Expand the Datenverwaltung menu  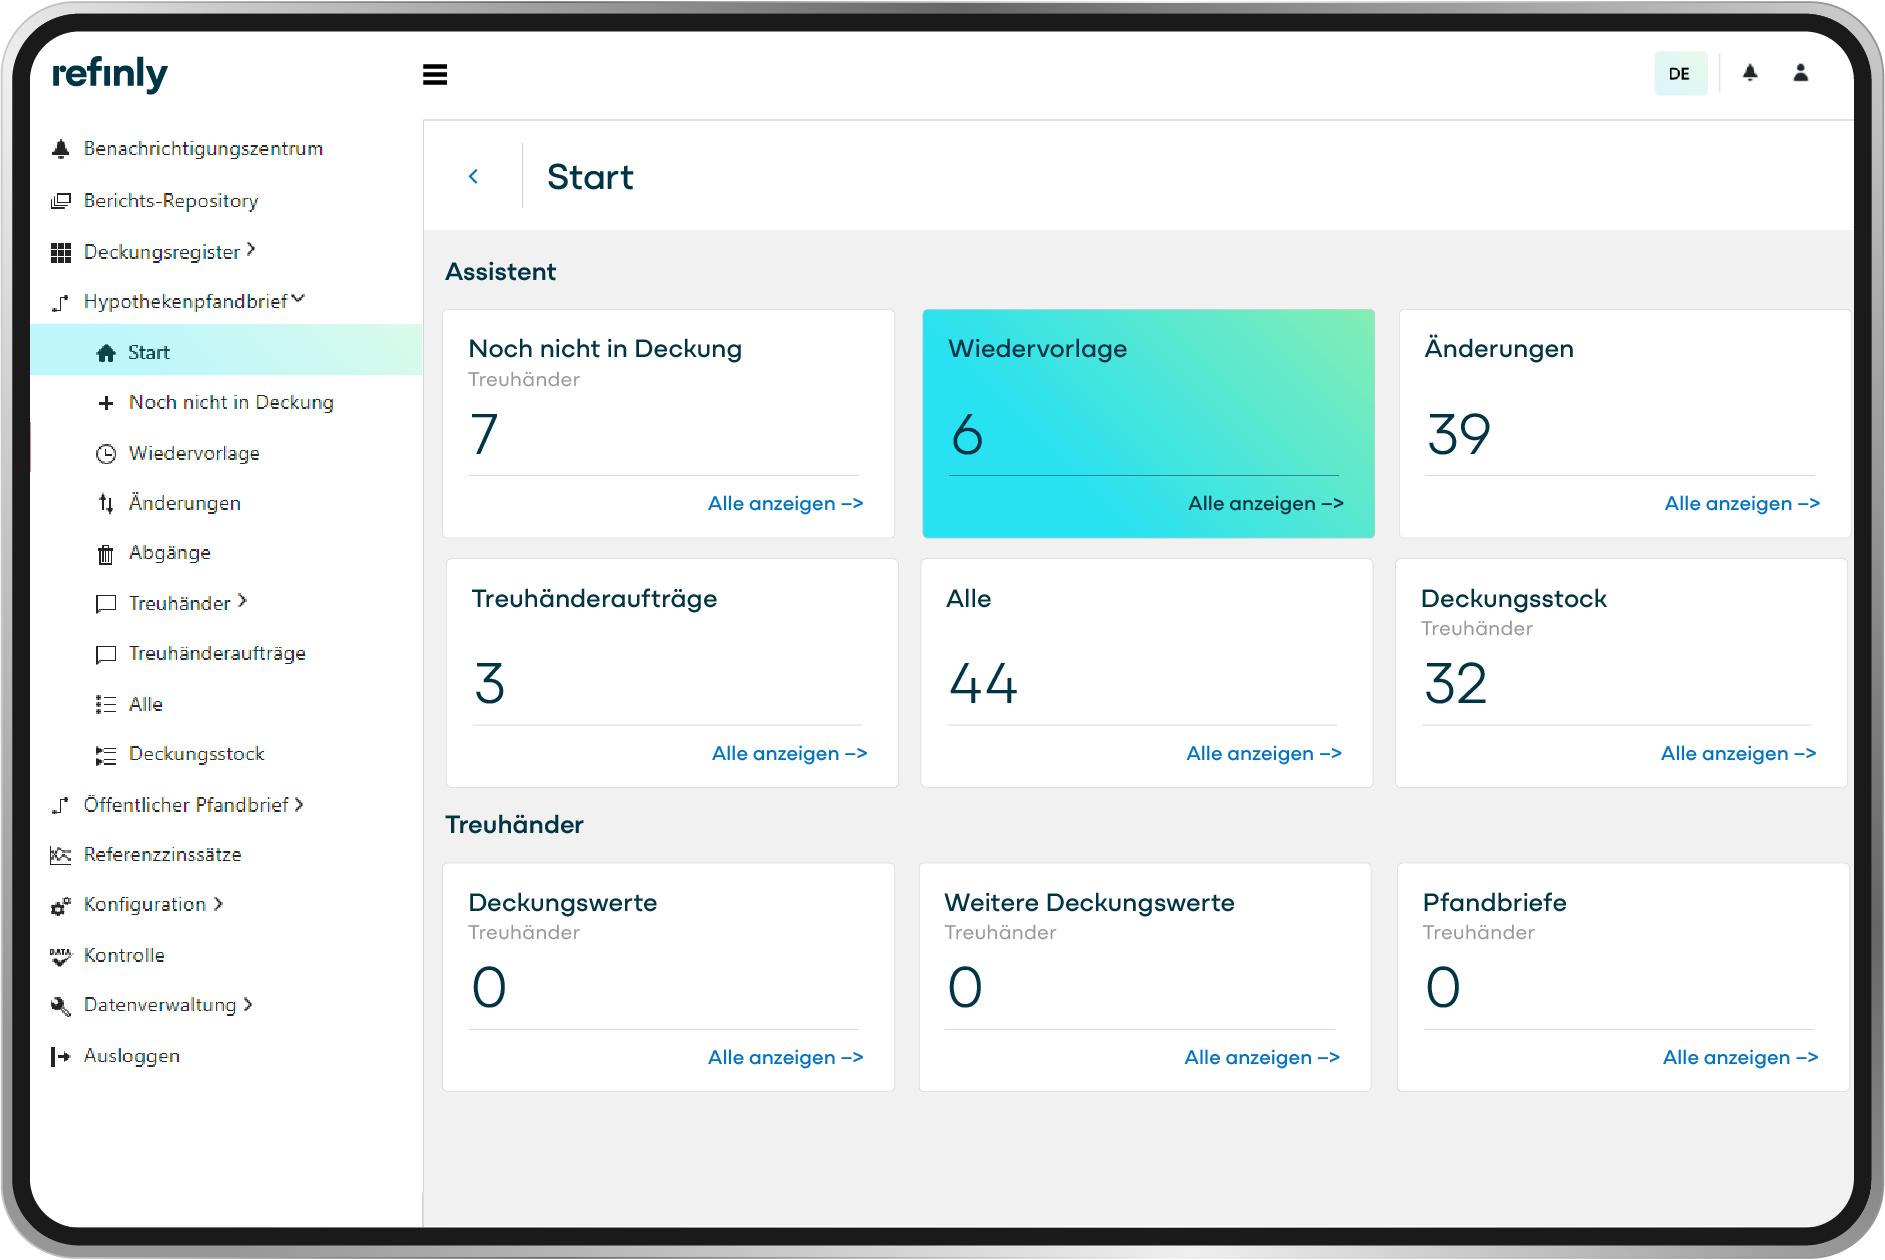tap(247, 1005)
